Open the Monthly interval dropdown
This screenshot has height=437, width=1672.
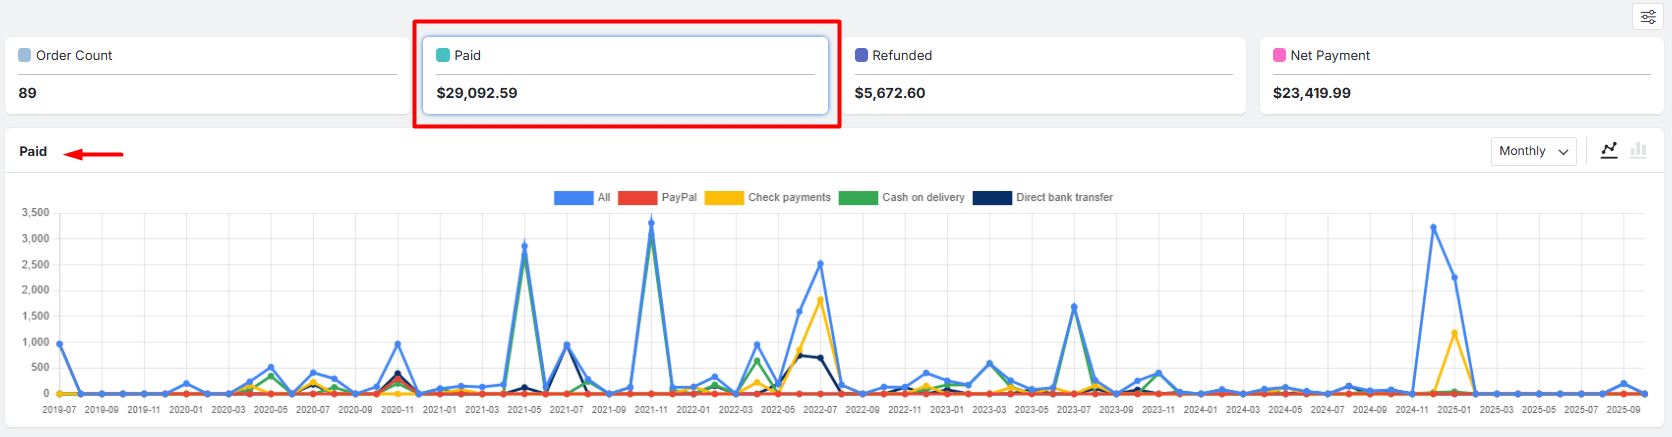coord(1533,151)
